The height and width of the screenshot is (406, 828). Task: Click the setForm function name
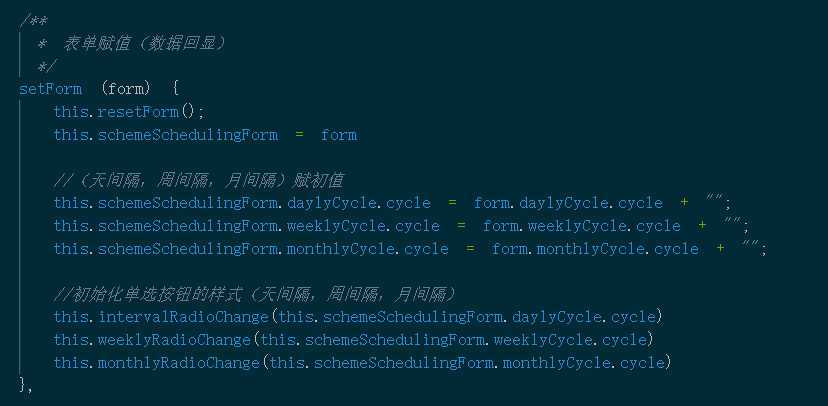[x=50, y=88]
